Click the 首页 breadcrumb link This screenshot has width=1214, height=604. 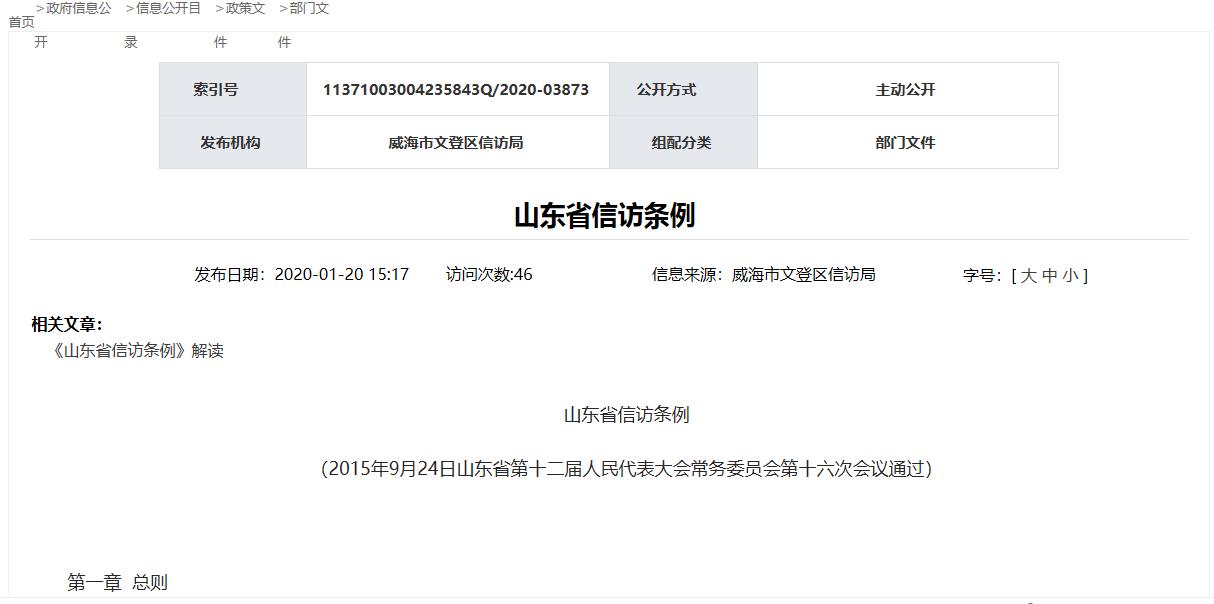(21, 22)
